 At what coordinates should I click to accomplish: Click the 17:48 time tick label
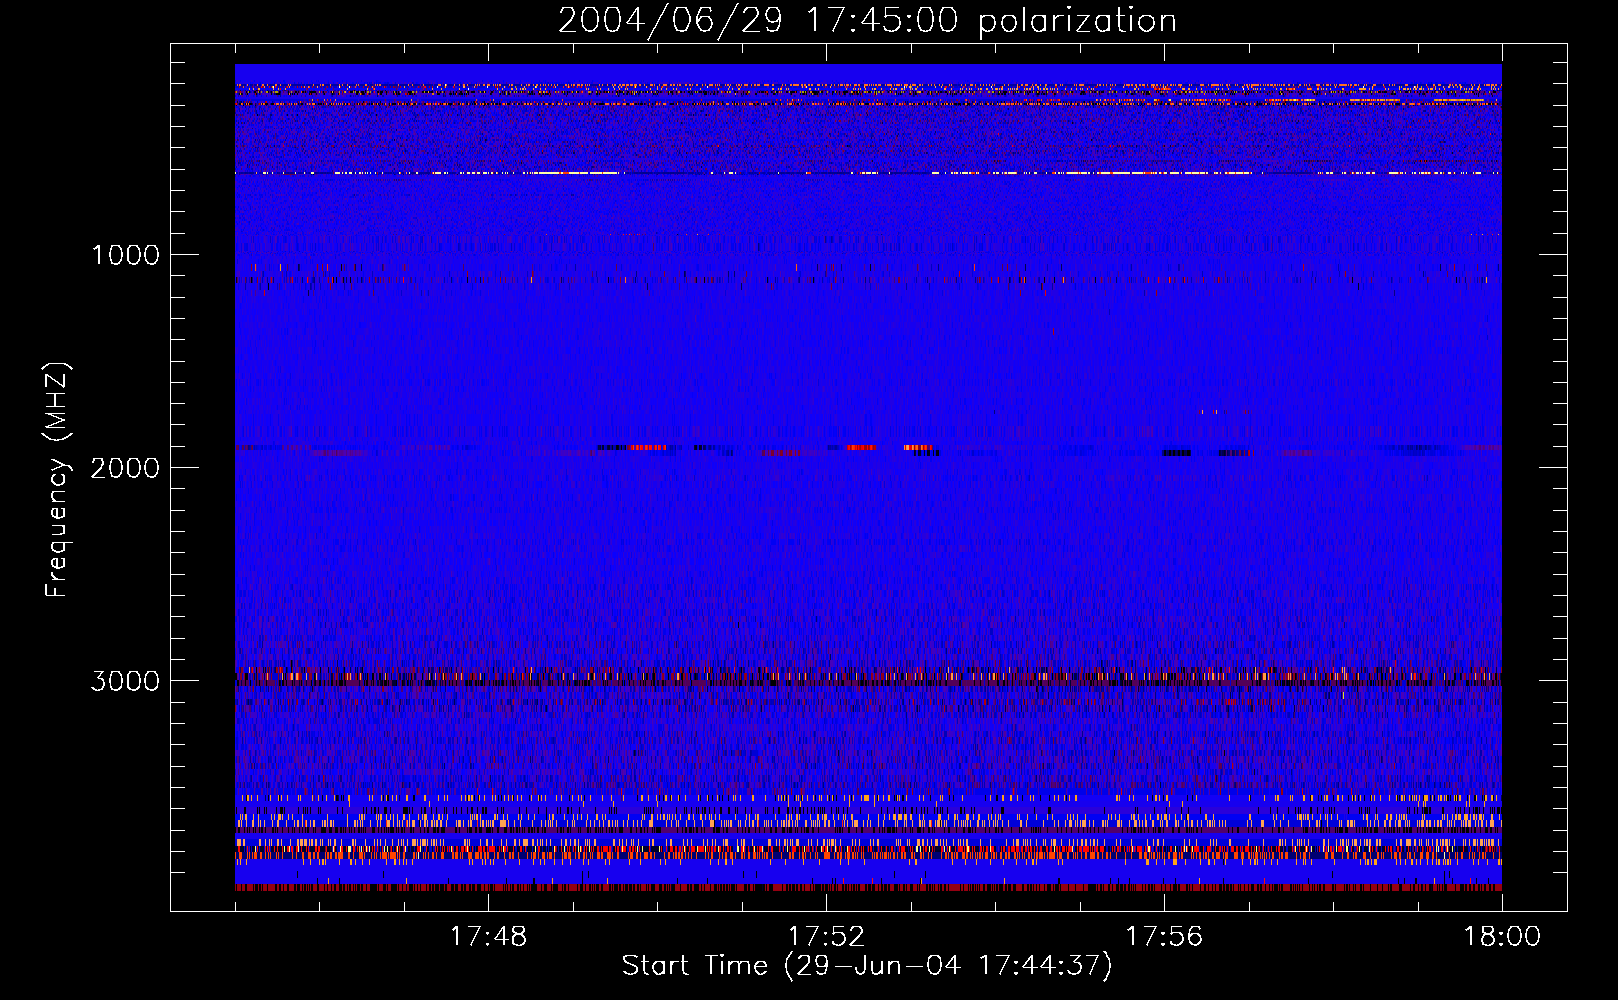click(x=488, y=937)
